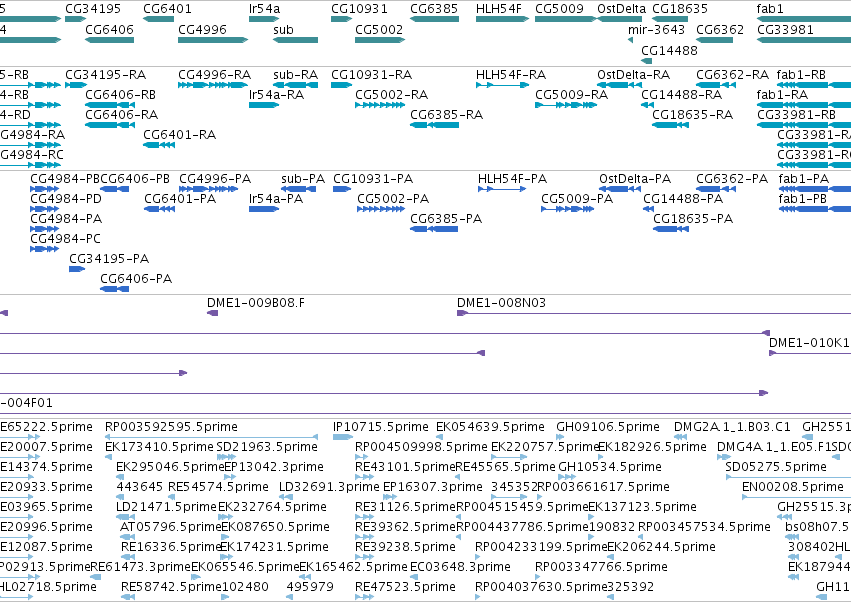Select protein CG5009-PA
This screenshot has width=851, height=602.
click(x=567, y=209)
